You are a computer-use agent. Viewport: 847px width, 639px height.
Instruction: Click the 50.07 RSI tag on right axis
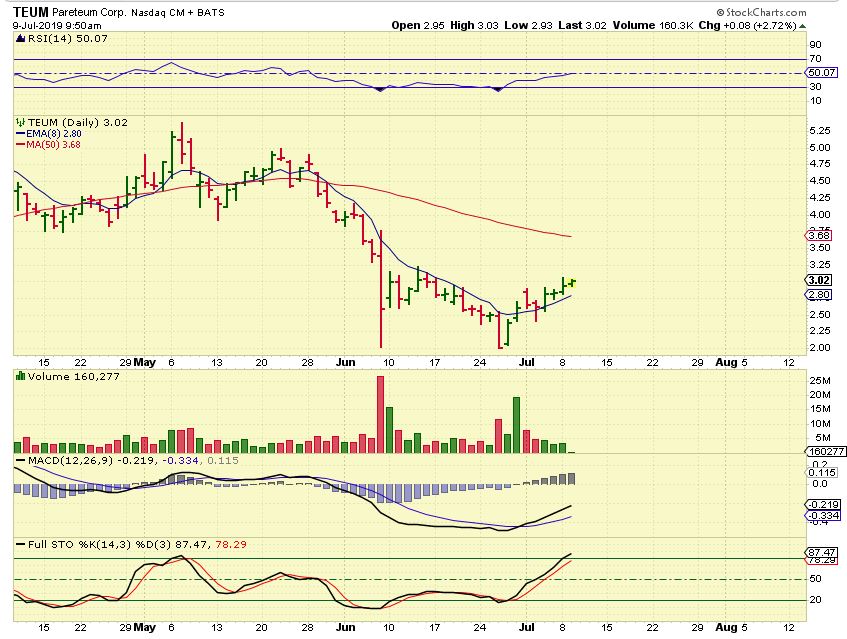pos(821,72)
